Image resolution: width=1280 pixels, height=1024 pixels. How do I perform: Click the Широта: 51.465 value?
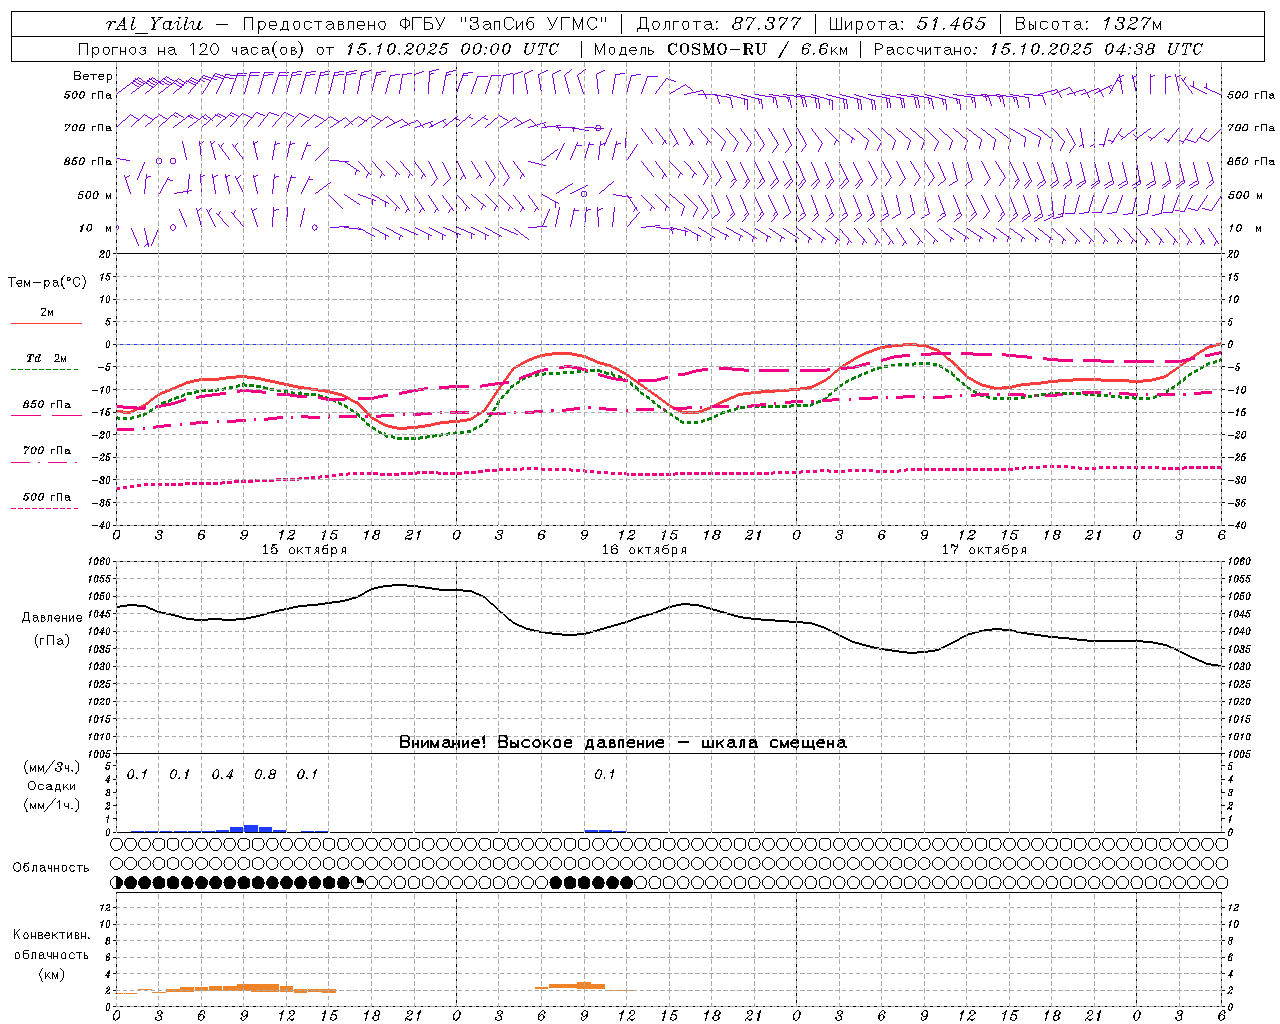click(x=908, y=24)
